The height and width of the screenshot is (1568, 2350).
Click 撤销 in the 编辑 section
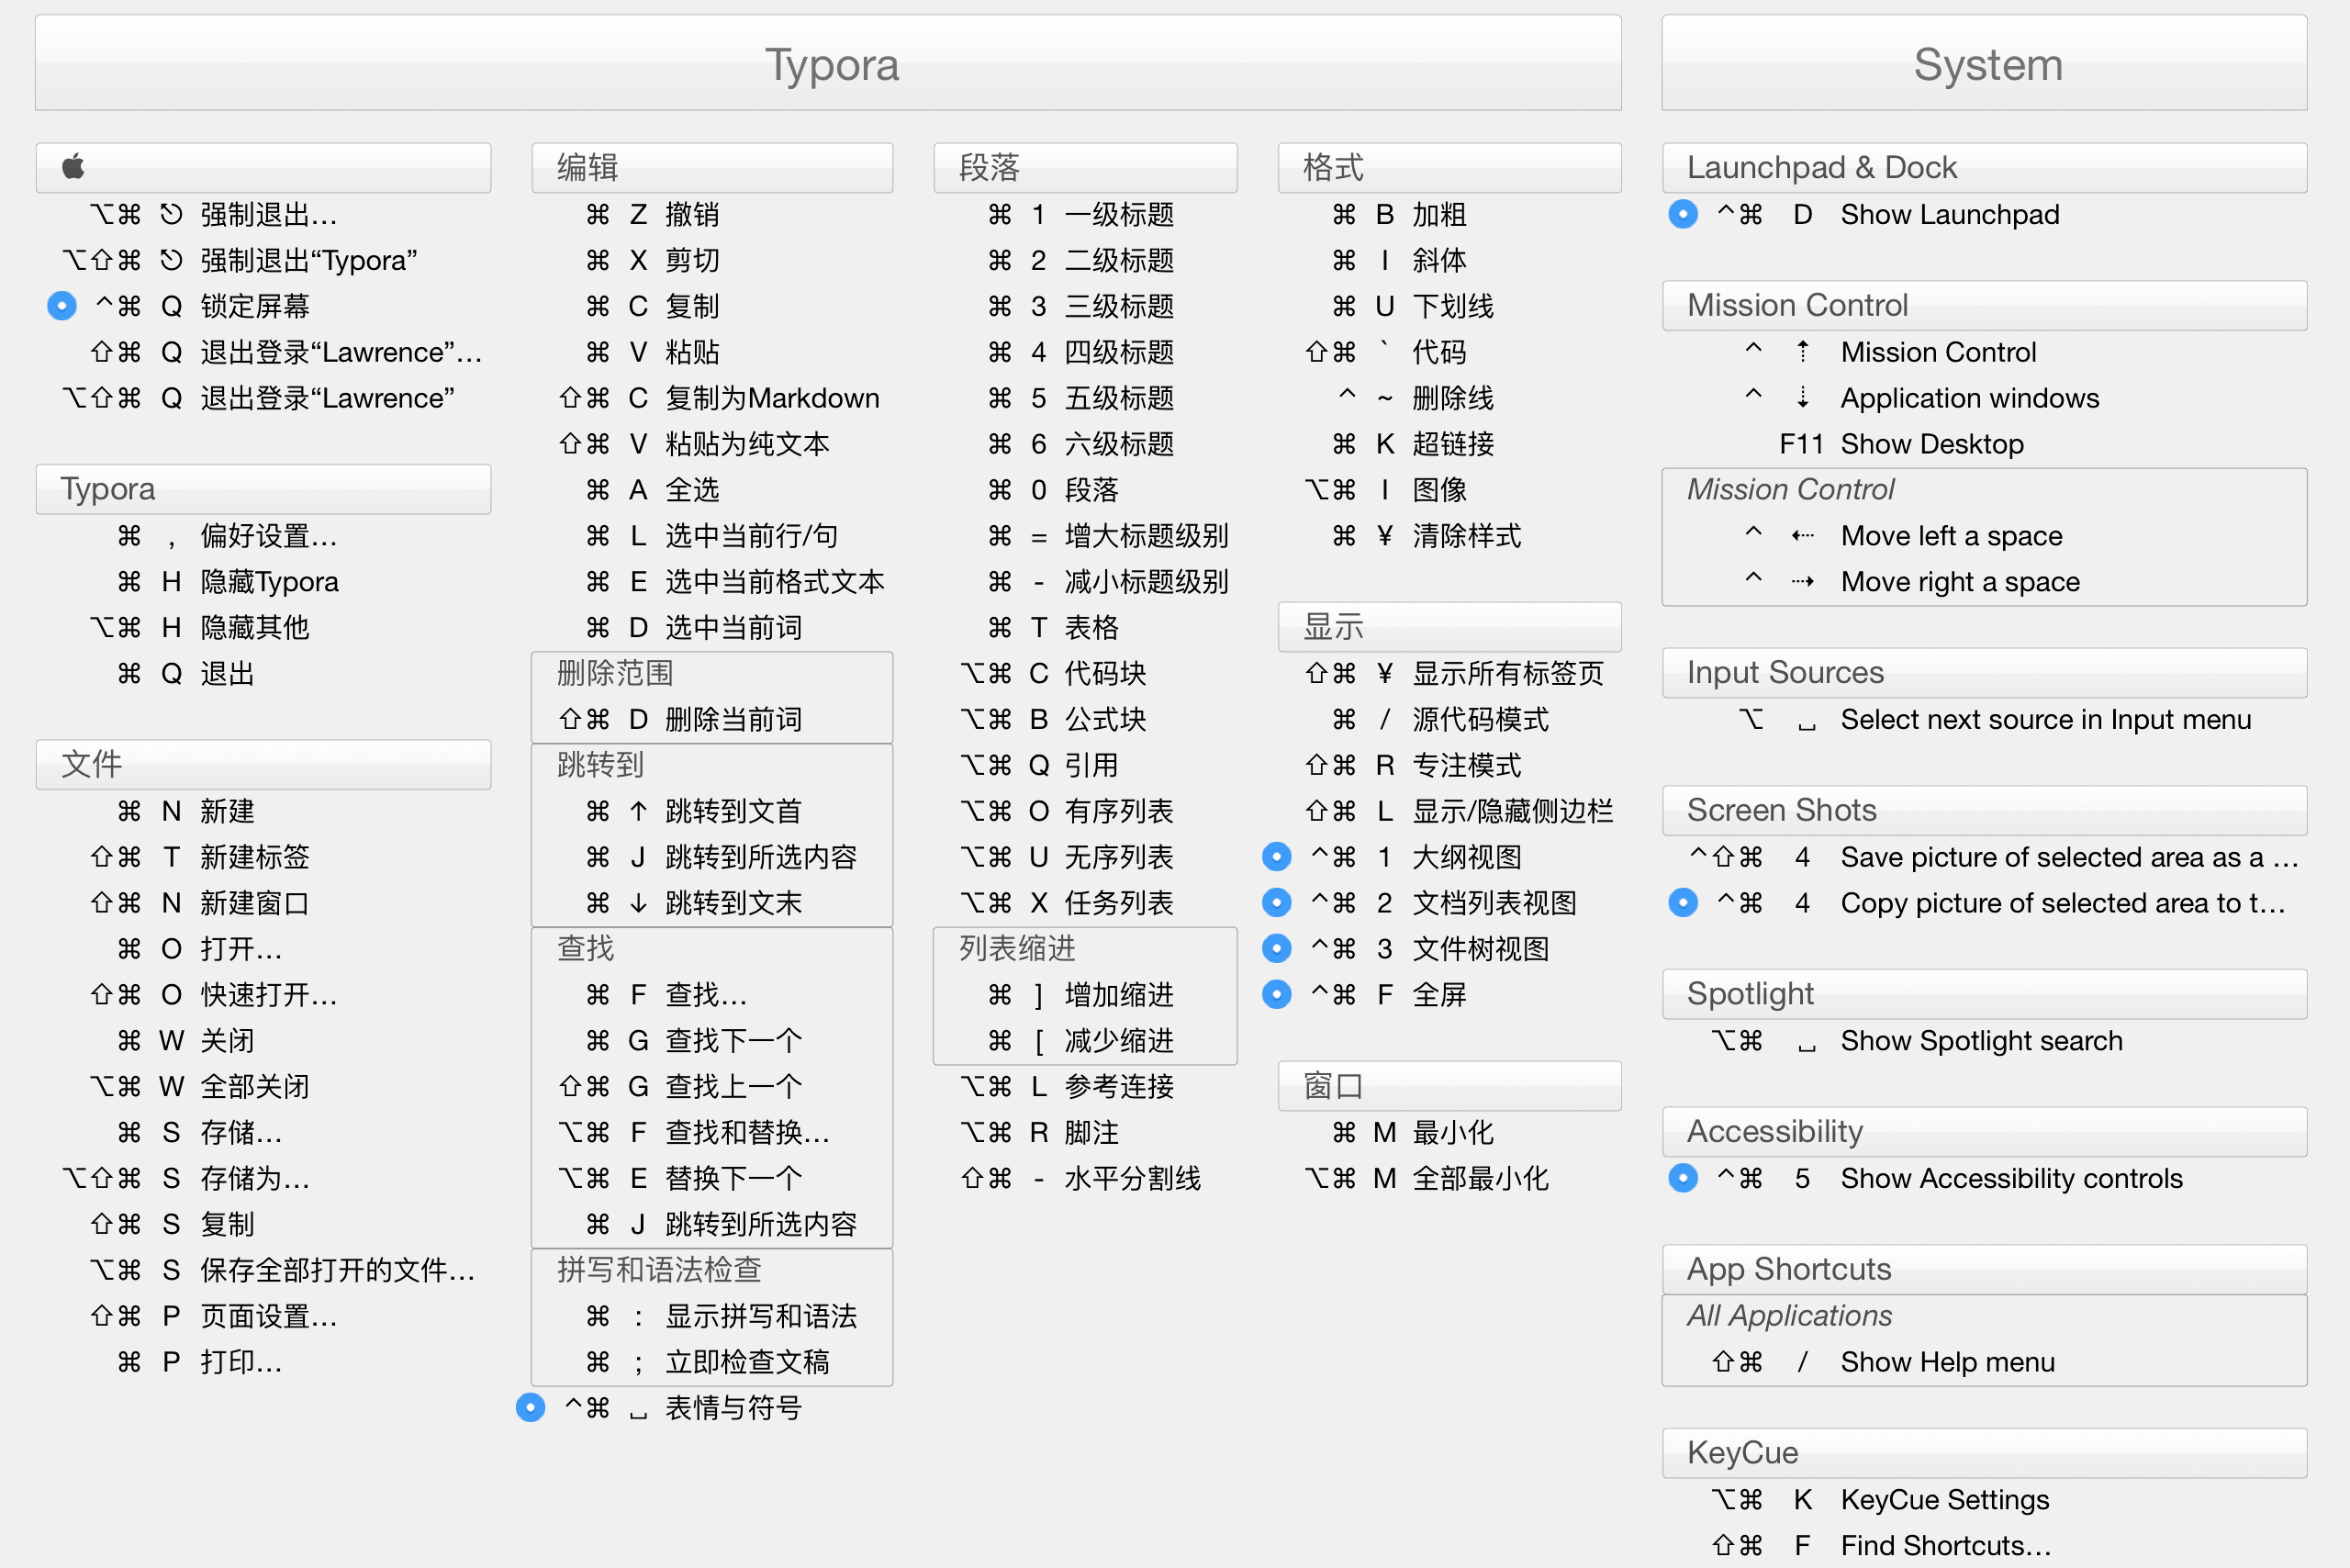[x=652, y=214]
